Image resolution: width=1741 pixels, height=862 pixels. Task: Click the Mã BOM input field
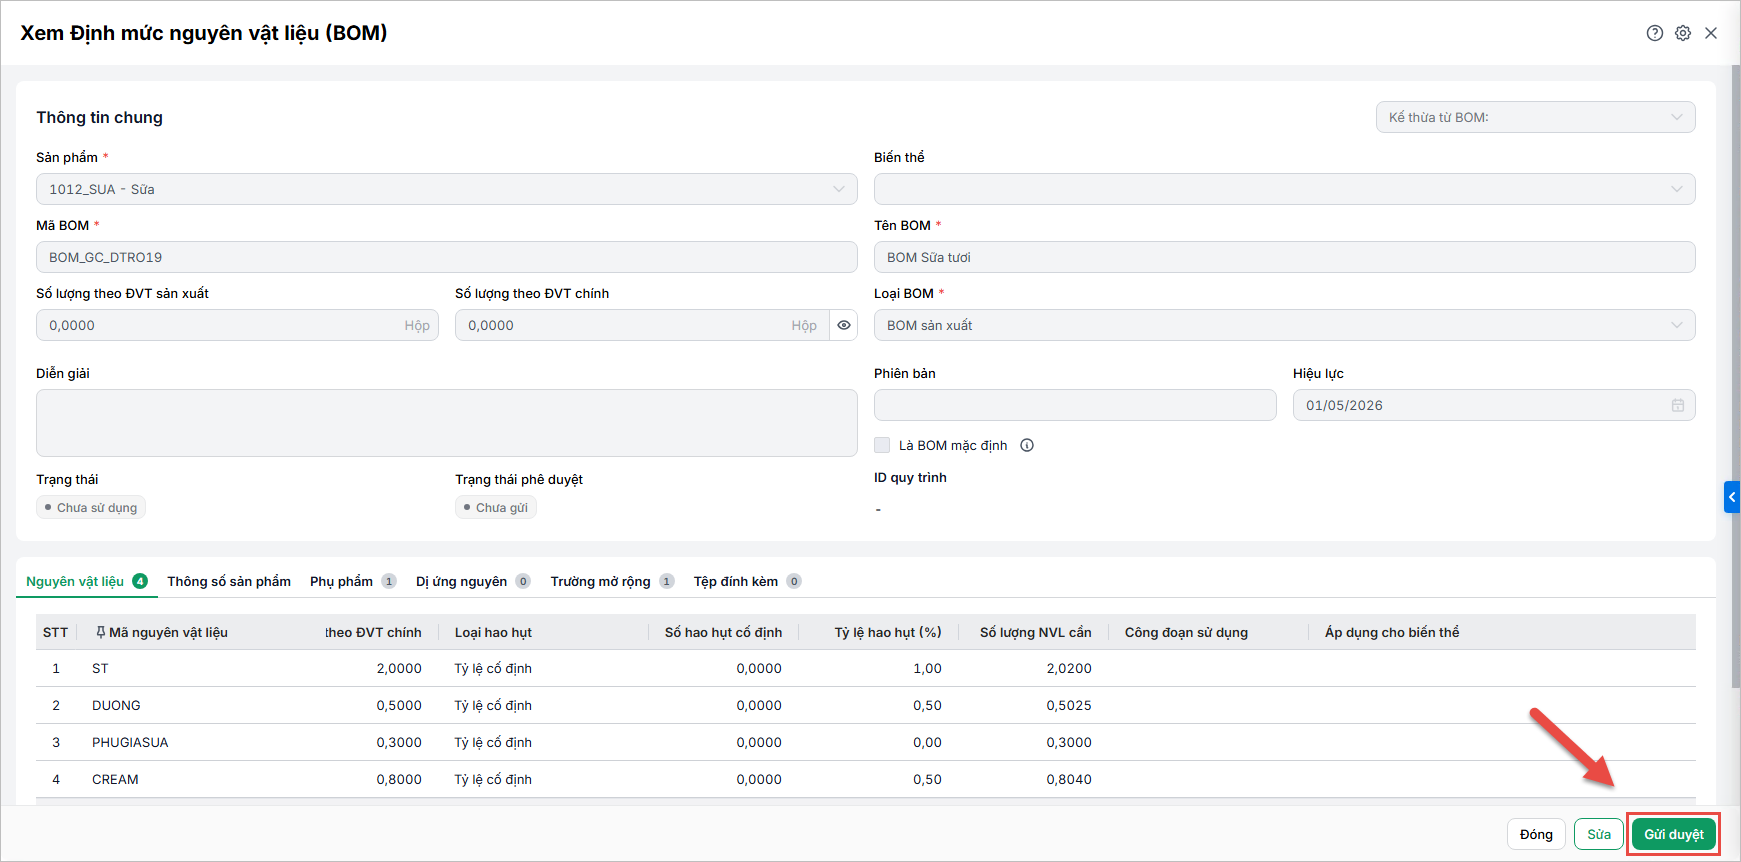click(446, 257)
